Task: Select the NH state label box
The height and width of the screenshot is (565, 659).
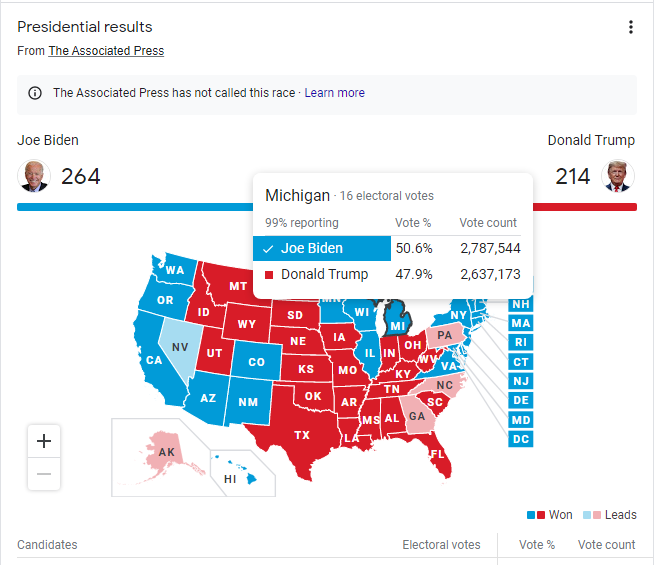Action: tap(521, 304)
